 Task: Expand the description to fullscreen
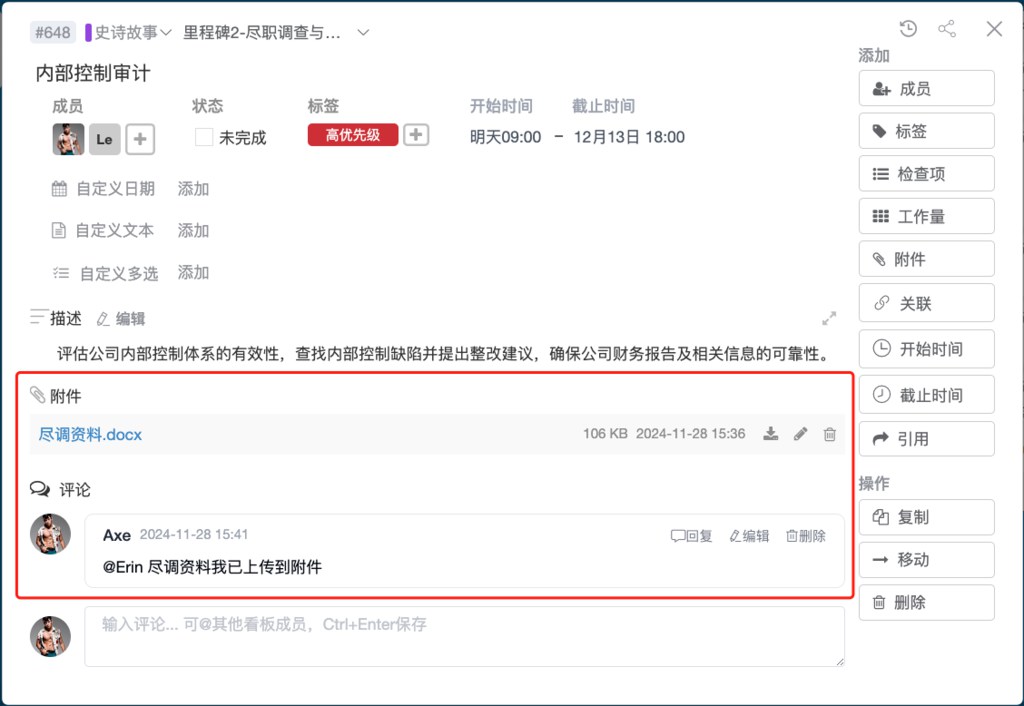point(829,319)
